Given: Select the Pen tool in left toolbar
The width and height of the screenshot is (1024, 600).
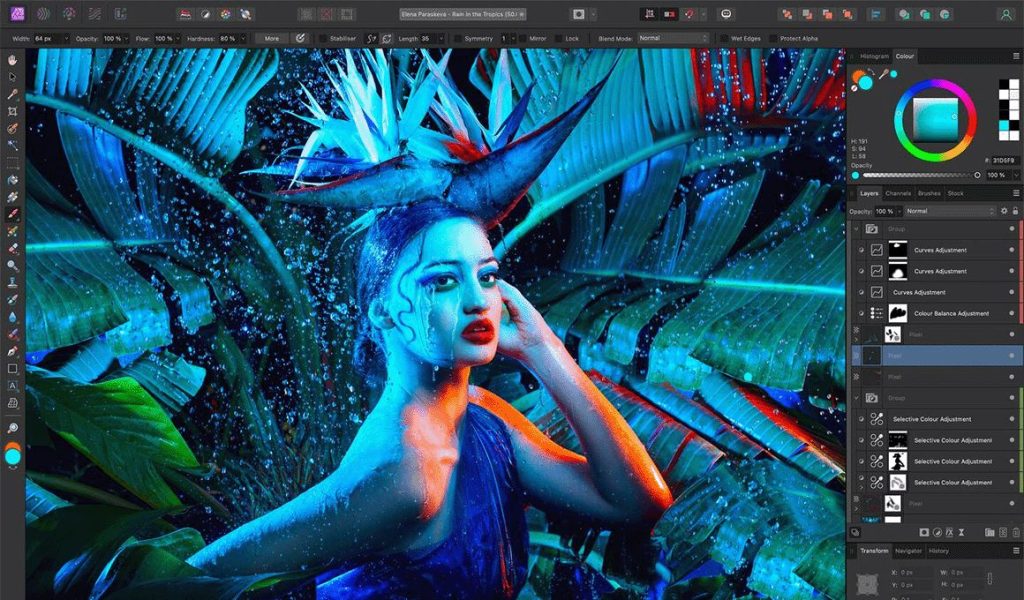Looking at the screenshot, I should pyautogui.click(x=12, y=351).
